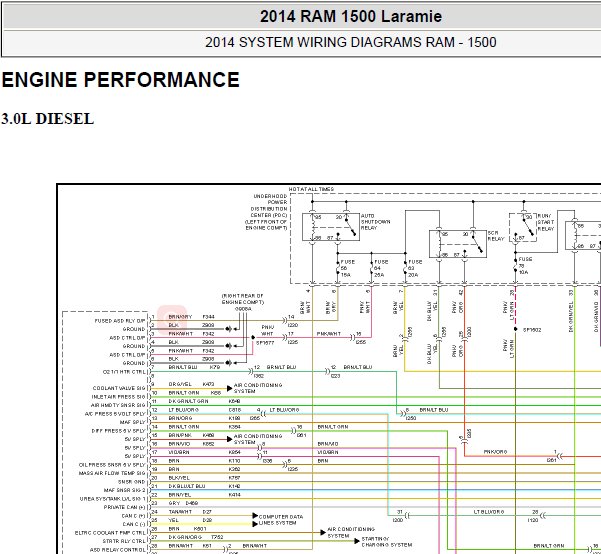Click the 'RUN/START RELAY' label
The image size is (601, 554).
tap(546, 222)
